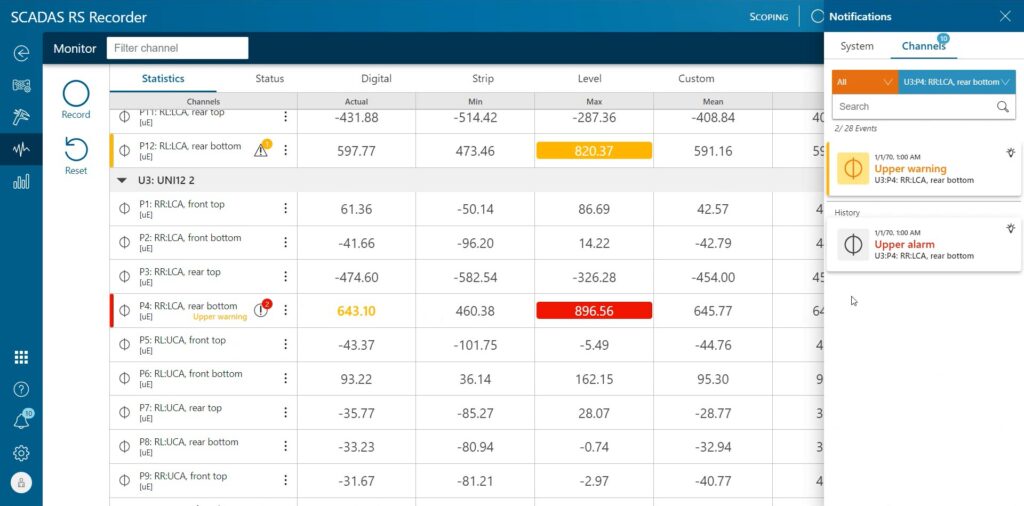Open the U3:P4 channel filter dropdown
Screen dimensions: 1024x506
click(x=957, y=82)
